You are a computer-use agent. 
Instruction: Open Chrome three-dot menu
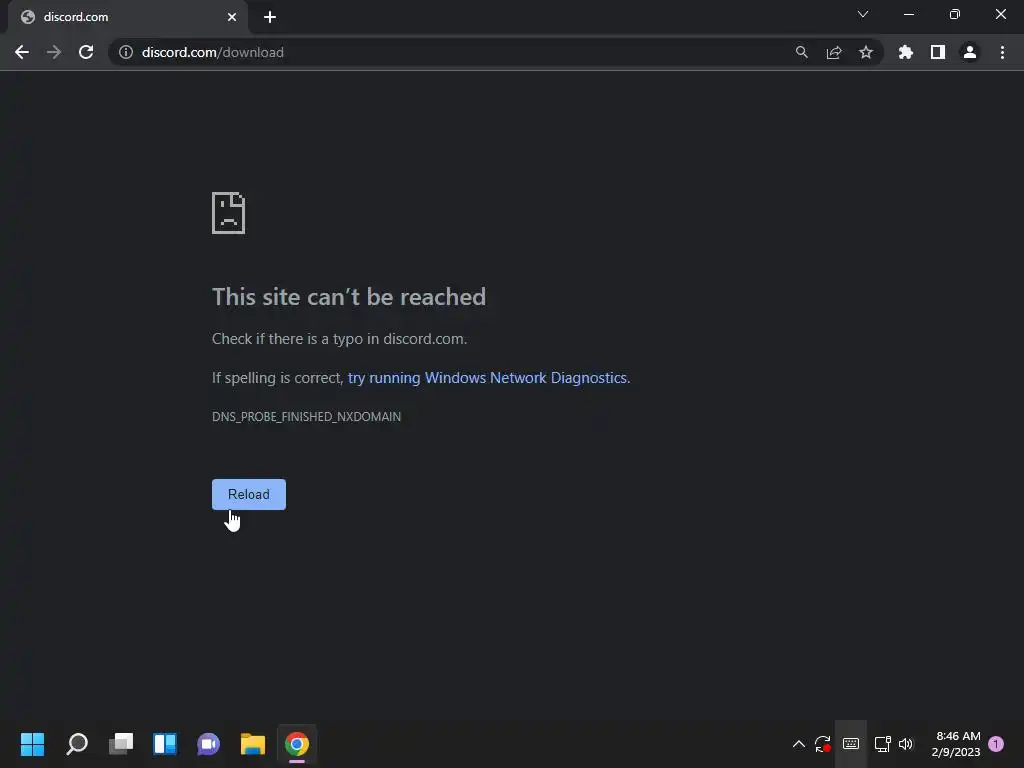tap(1002, 52)
